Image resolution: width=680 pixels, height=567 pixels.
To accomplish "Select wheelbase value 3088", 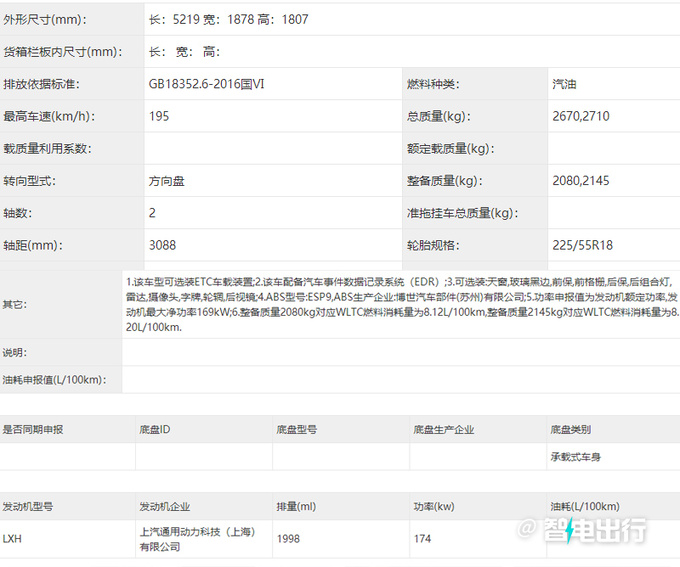I will [163, 246].
